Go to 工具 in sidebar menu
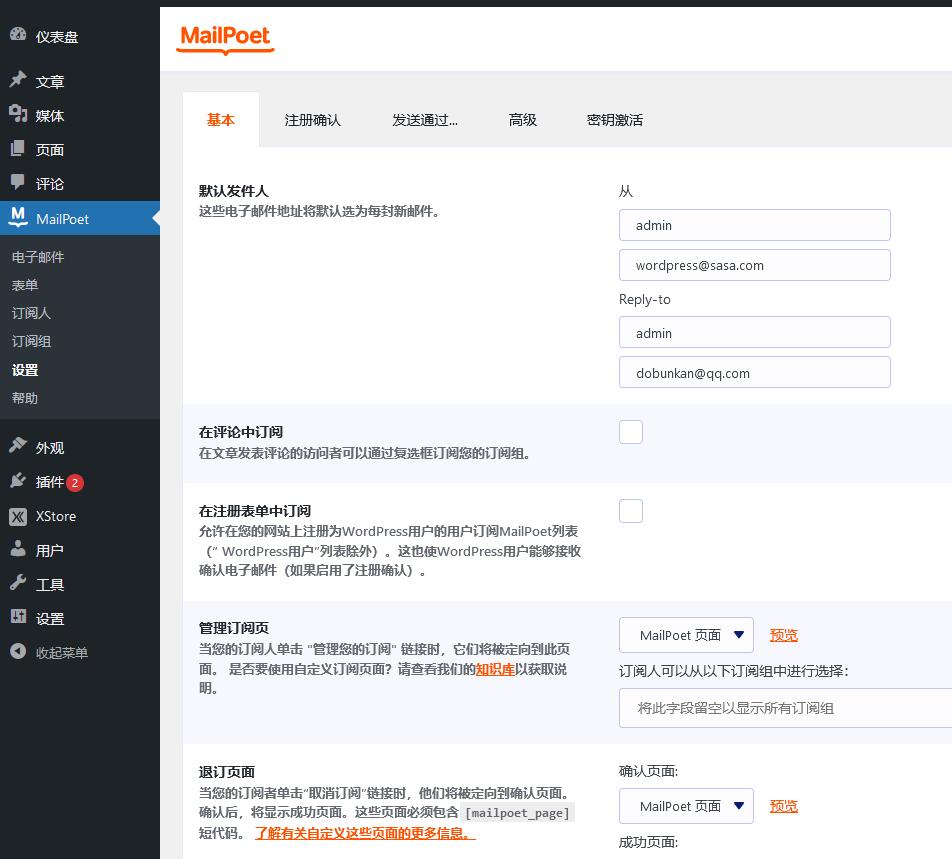The width and height of the screenshot is (952, 859). [x=50, y=585]
